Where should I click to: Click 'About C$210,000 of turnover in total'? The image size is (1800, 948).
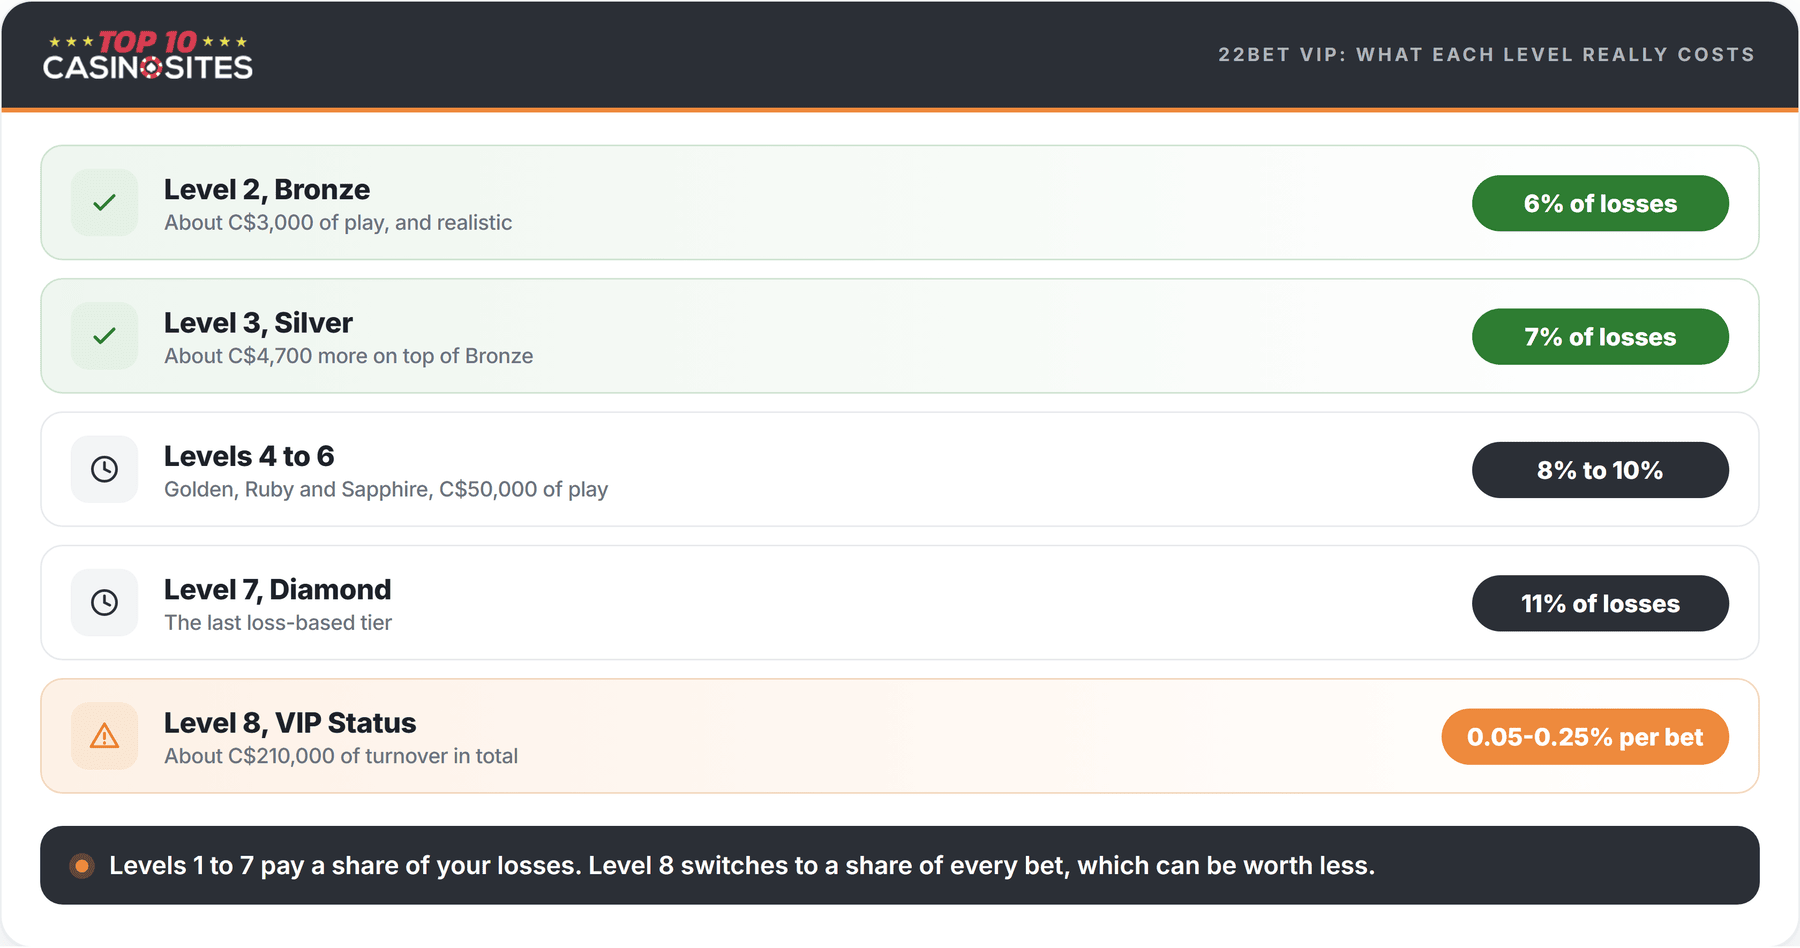[x=341, y=756]
